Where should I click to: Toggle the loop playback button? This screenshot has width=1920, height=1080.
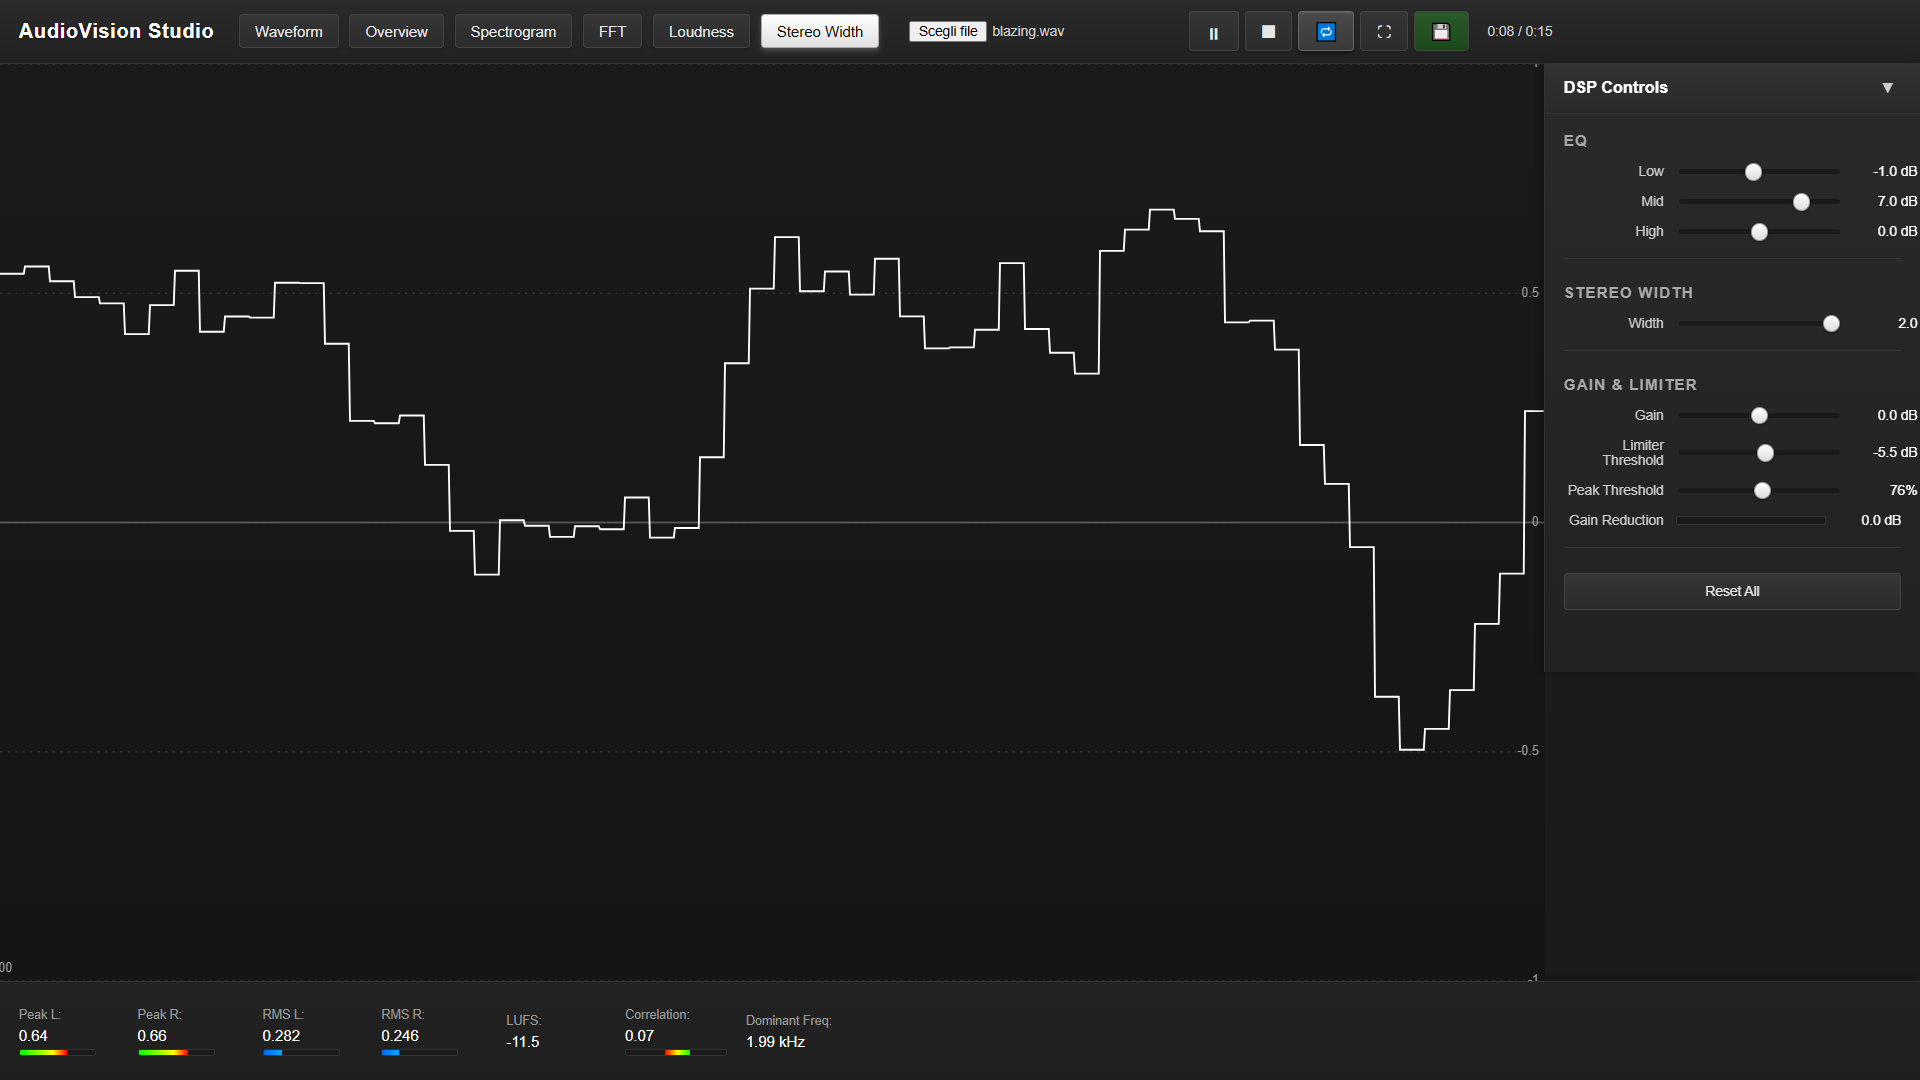click(1325, 32)
